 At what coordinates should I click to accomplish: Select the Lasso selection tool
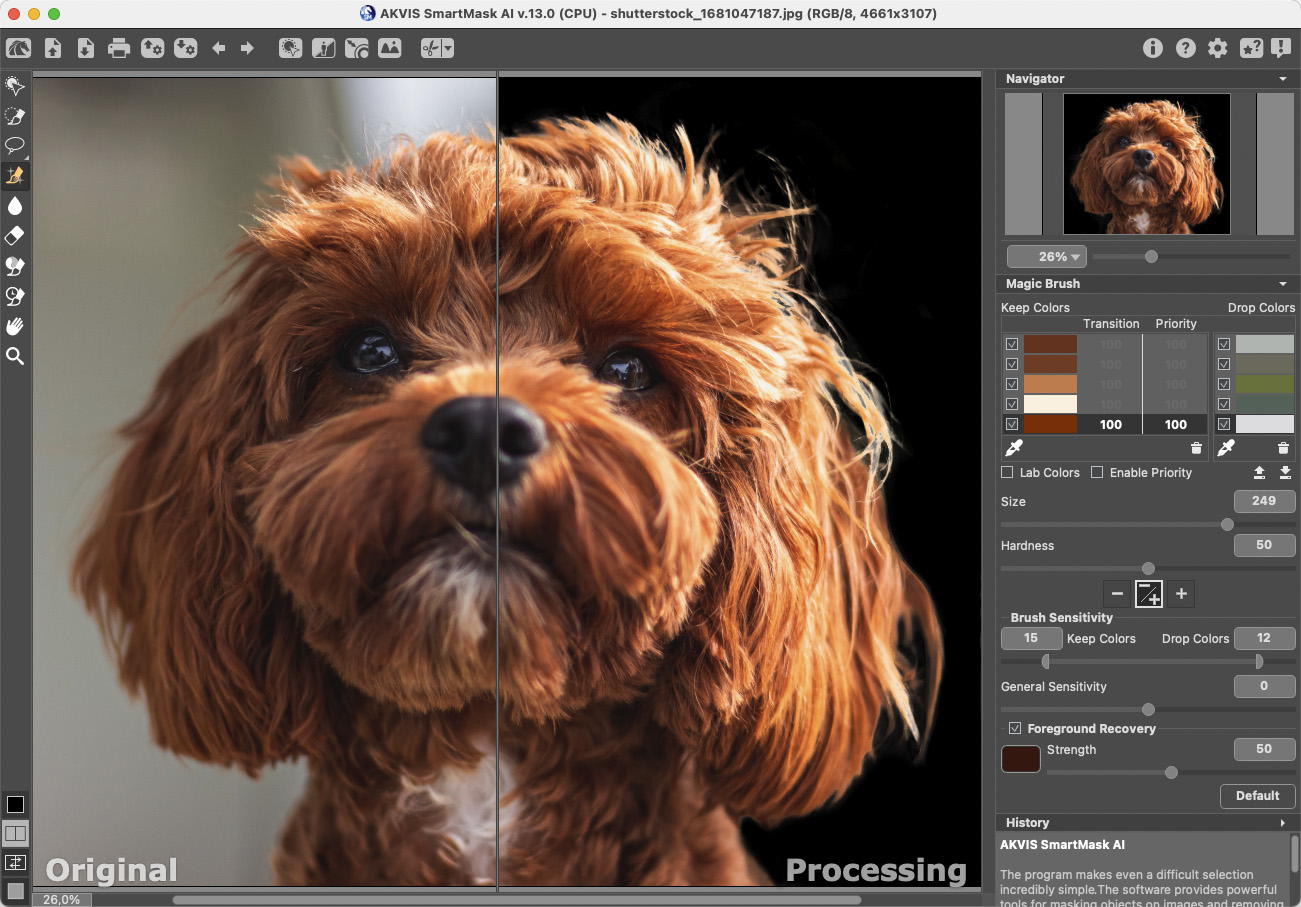[15, 146]
